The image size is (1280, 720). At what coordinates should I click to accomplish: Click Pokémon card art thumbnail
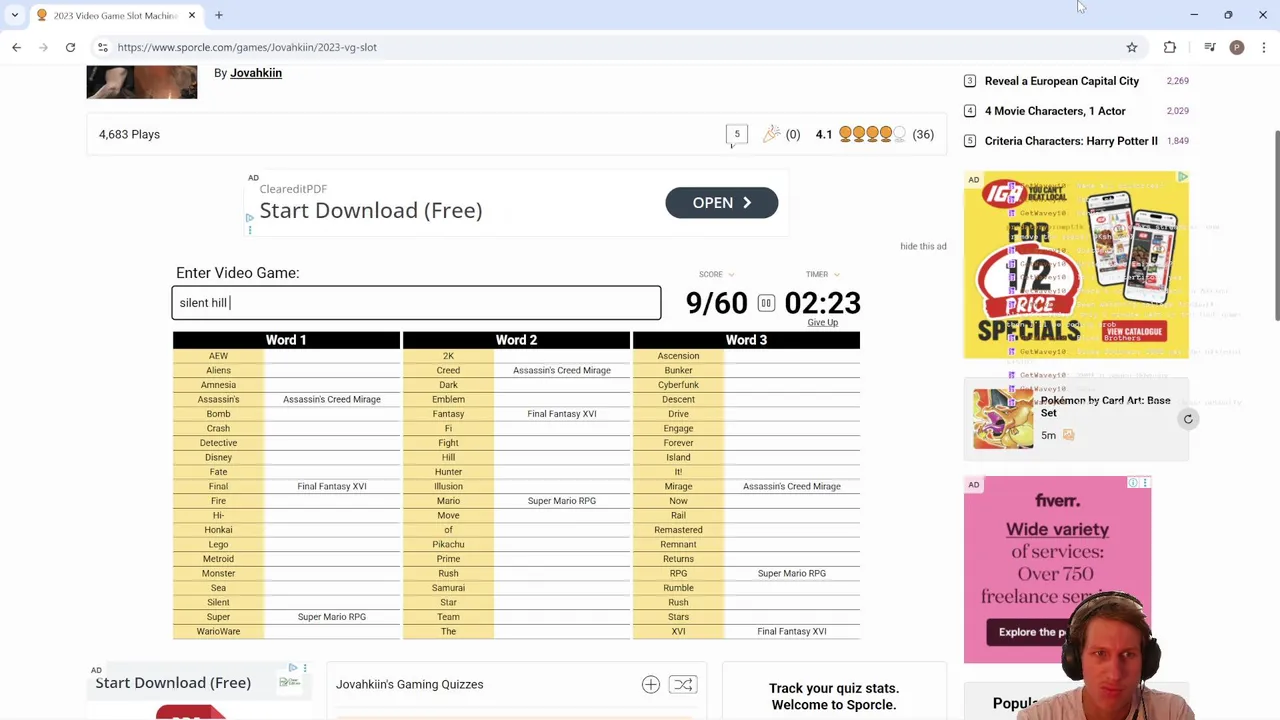pyautogui.click(x=1003, y=418)
